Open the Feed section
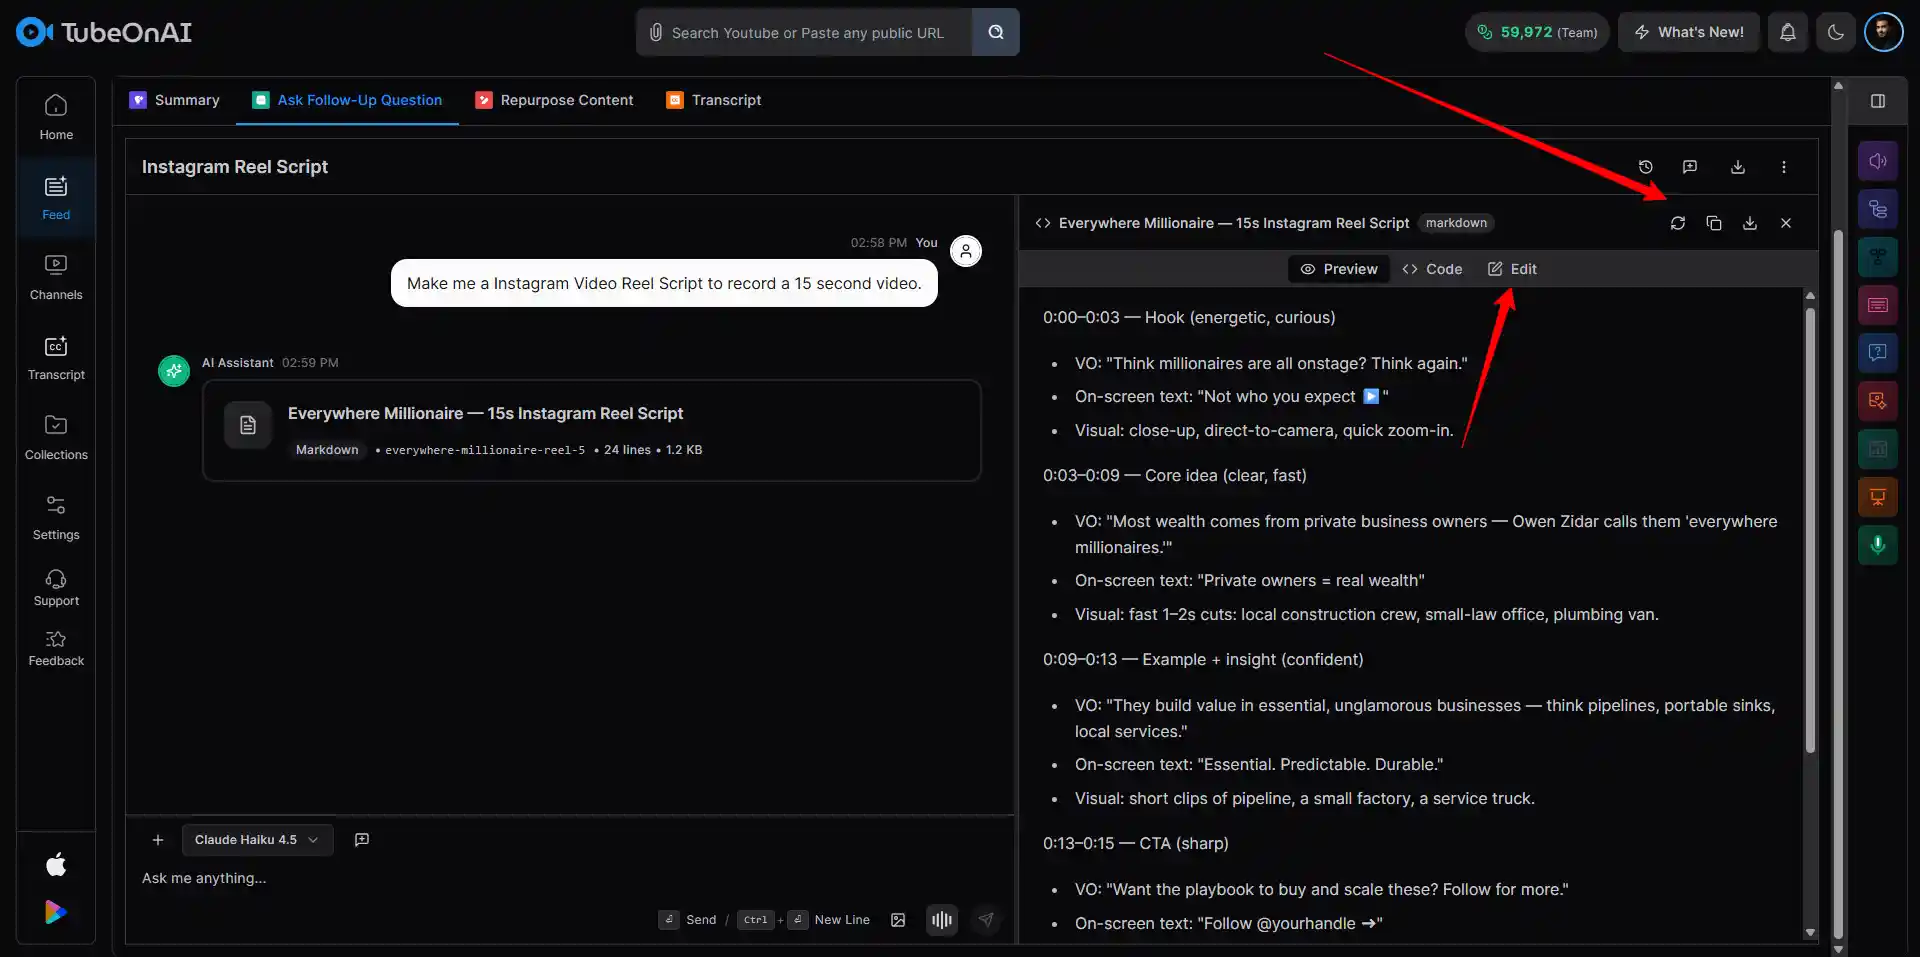The height and width of the screenshot is (957, 1920). tap(56, 197)
